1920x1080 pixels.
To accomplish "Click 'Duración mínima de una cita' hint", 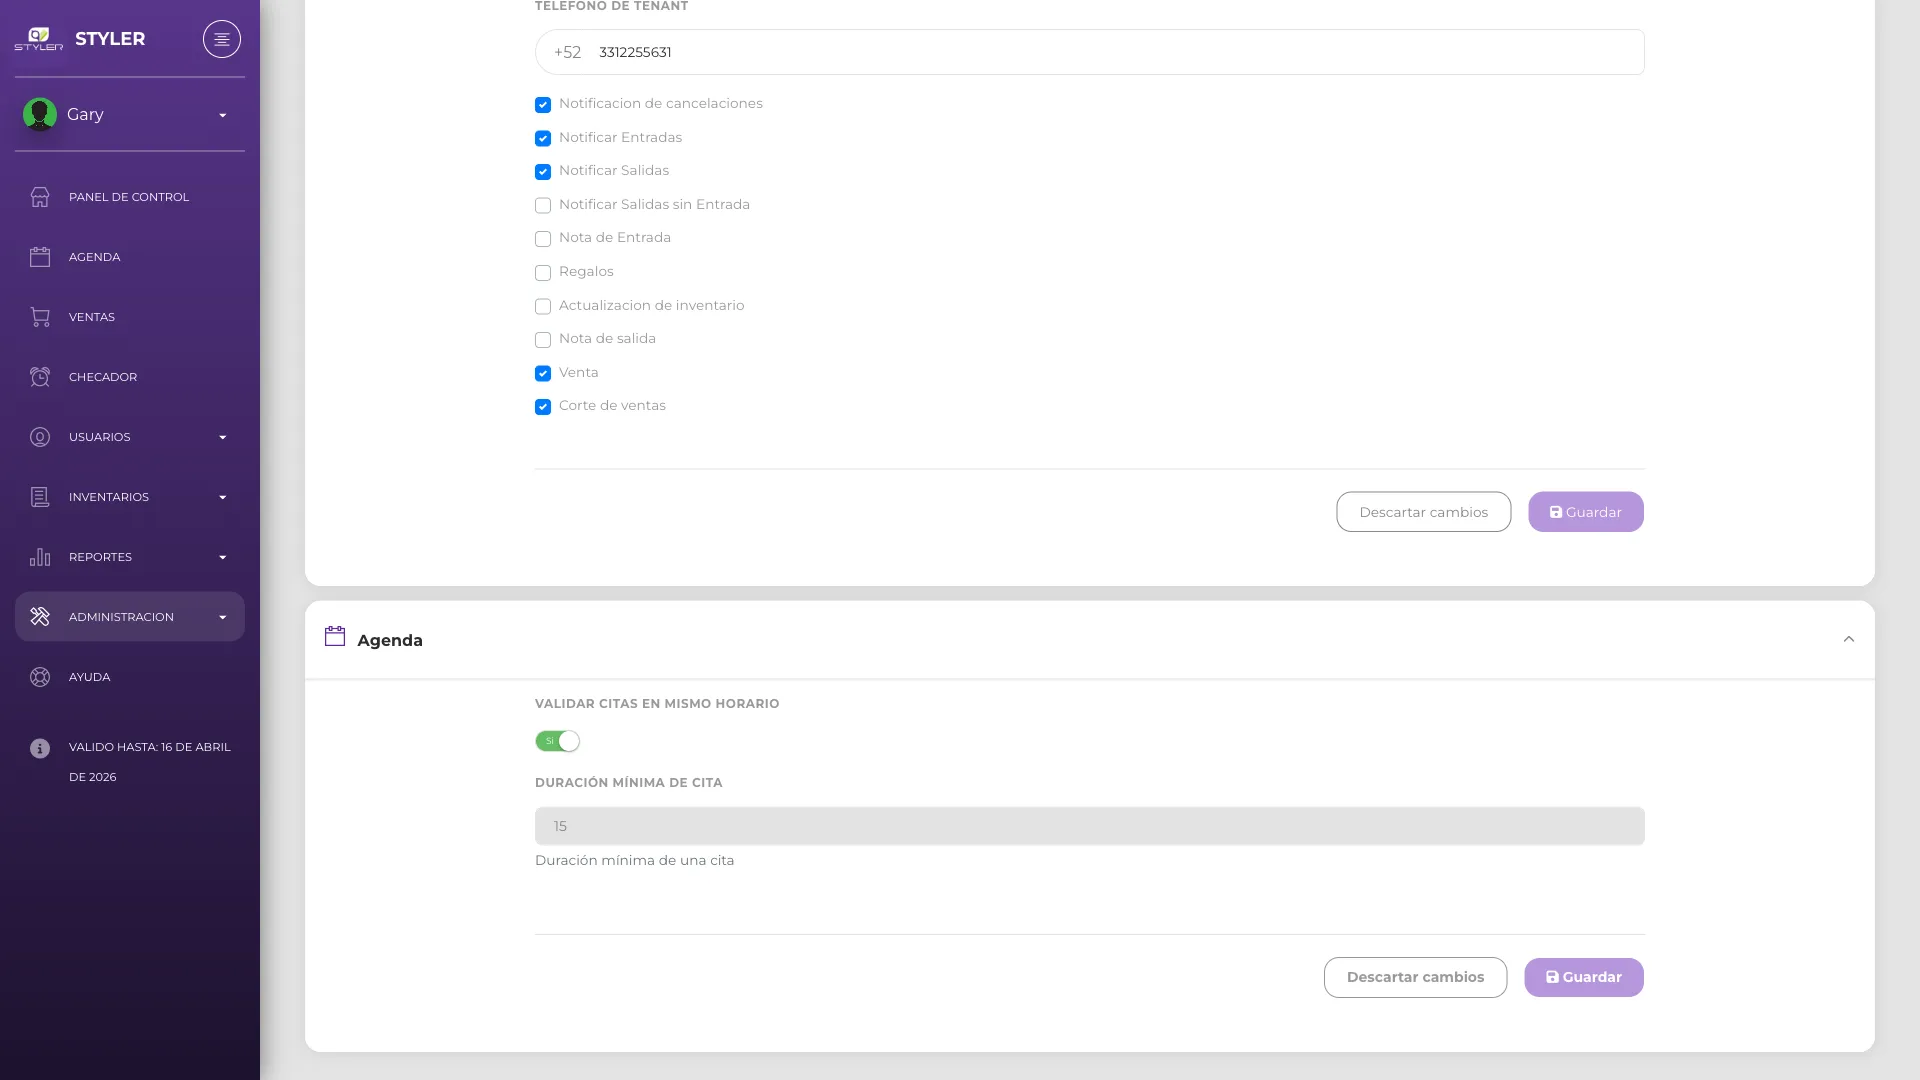I will 634,860.
